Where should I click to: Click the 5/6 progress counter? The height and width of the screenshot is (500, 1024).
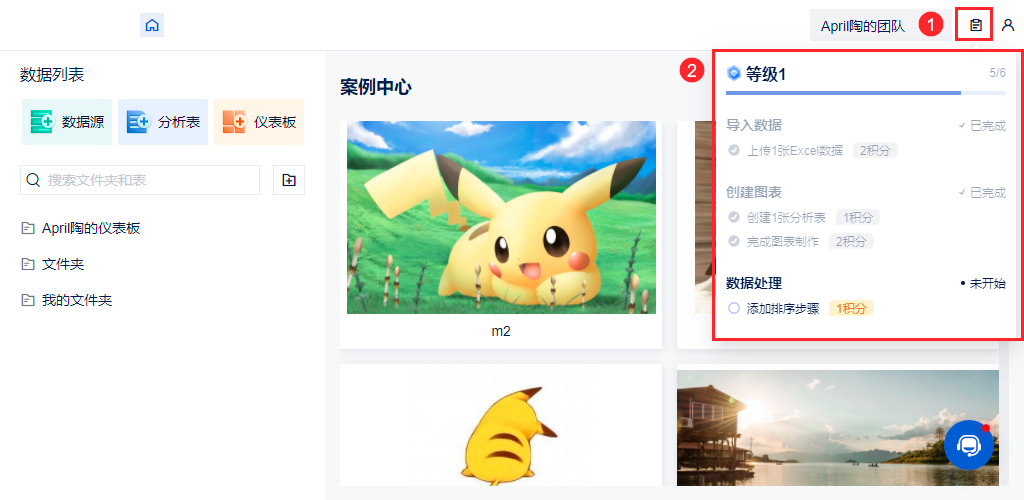coord(997,73)
